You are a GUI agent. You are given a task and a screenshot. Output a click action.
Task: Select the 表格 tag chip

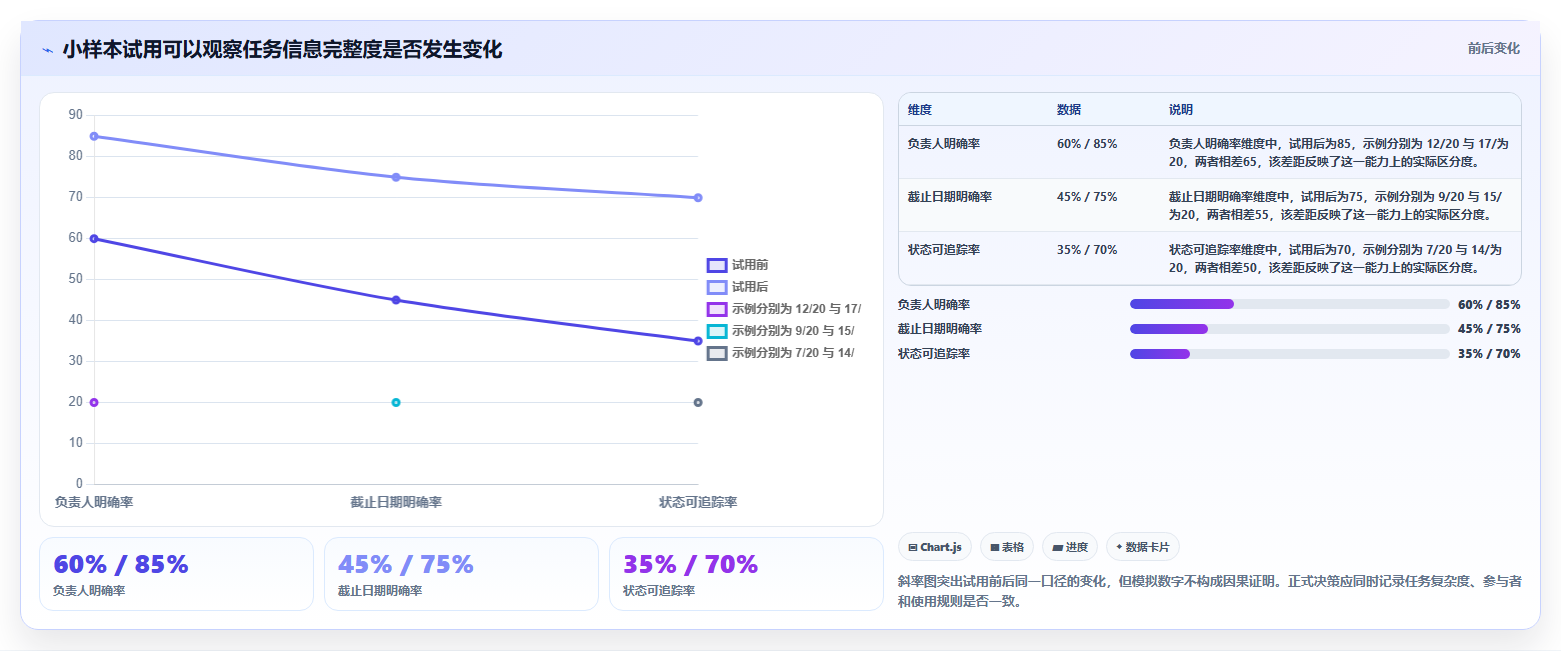(1007, 547)
